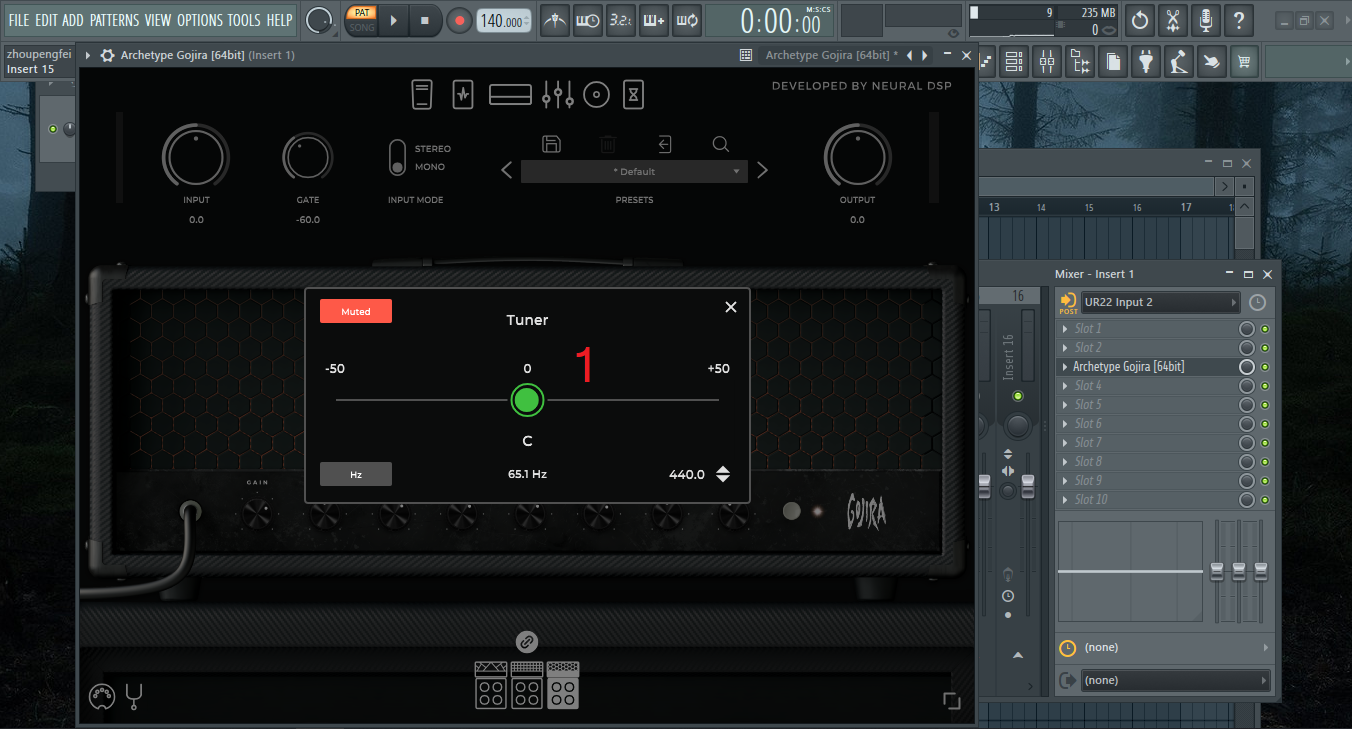Open the FILE menu
Viewport: 1352px width, 729px height.
point(19,20)
